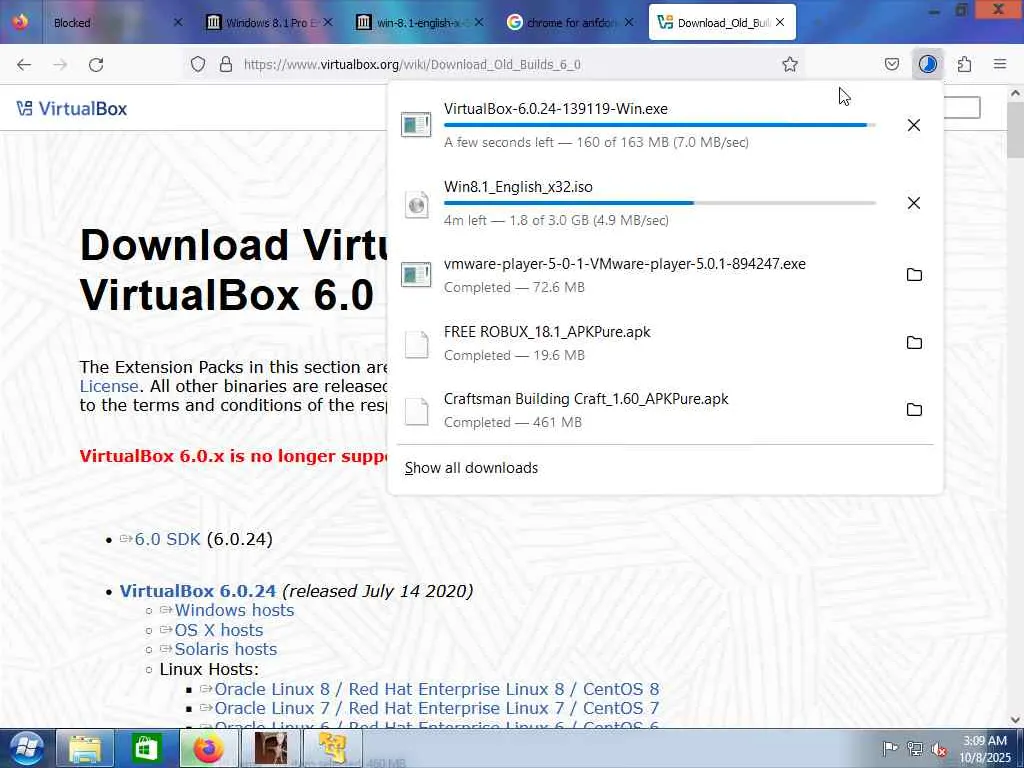Click the page vertical scrollbar thumb
The width and height of the screenshot is (1024, 768).
[x=1015, y=129]
